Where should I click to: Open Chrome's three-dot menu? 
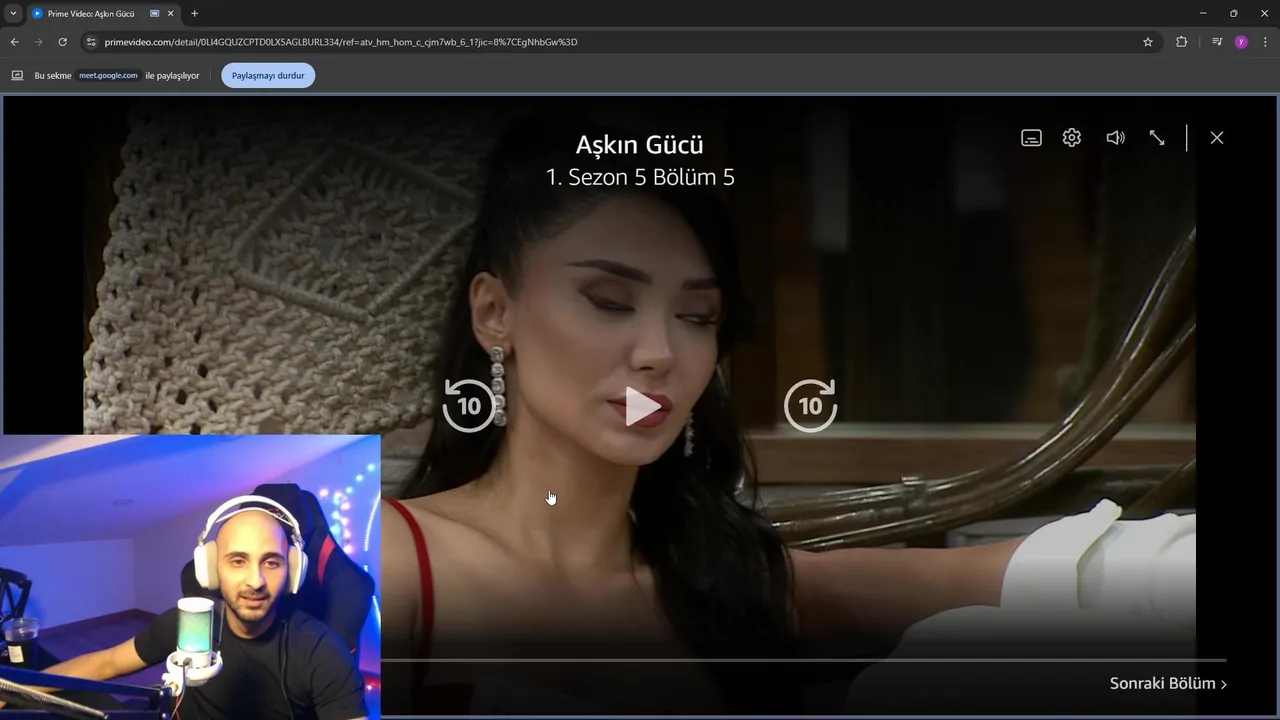[x=1266, y=42]
